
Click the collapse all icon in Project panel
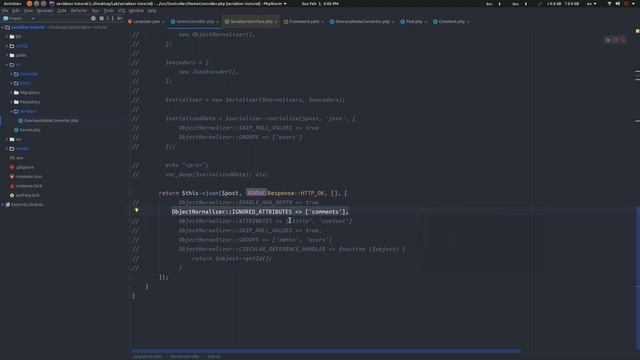tap(102, 18)
